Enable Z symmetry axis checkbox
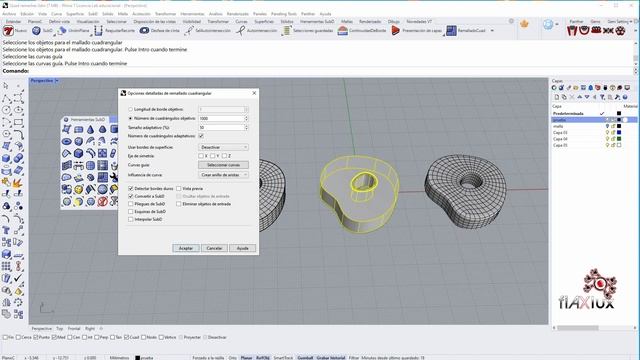This screenshot has width=640, height=360. click(224, 156)
